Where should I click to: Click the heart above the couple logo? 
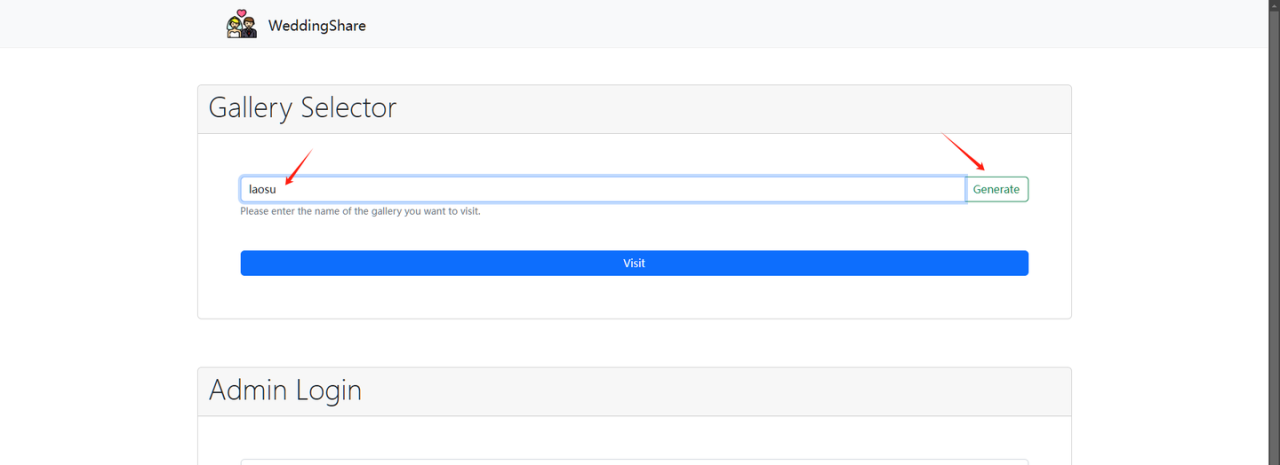click(241, 13)
